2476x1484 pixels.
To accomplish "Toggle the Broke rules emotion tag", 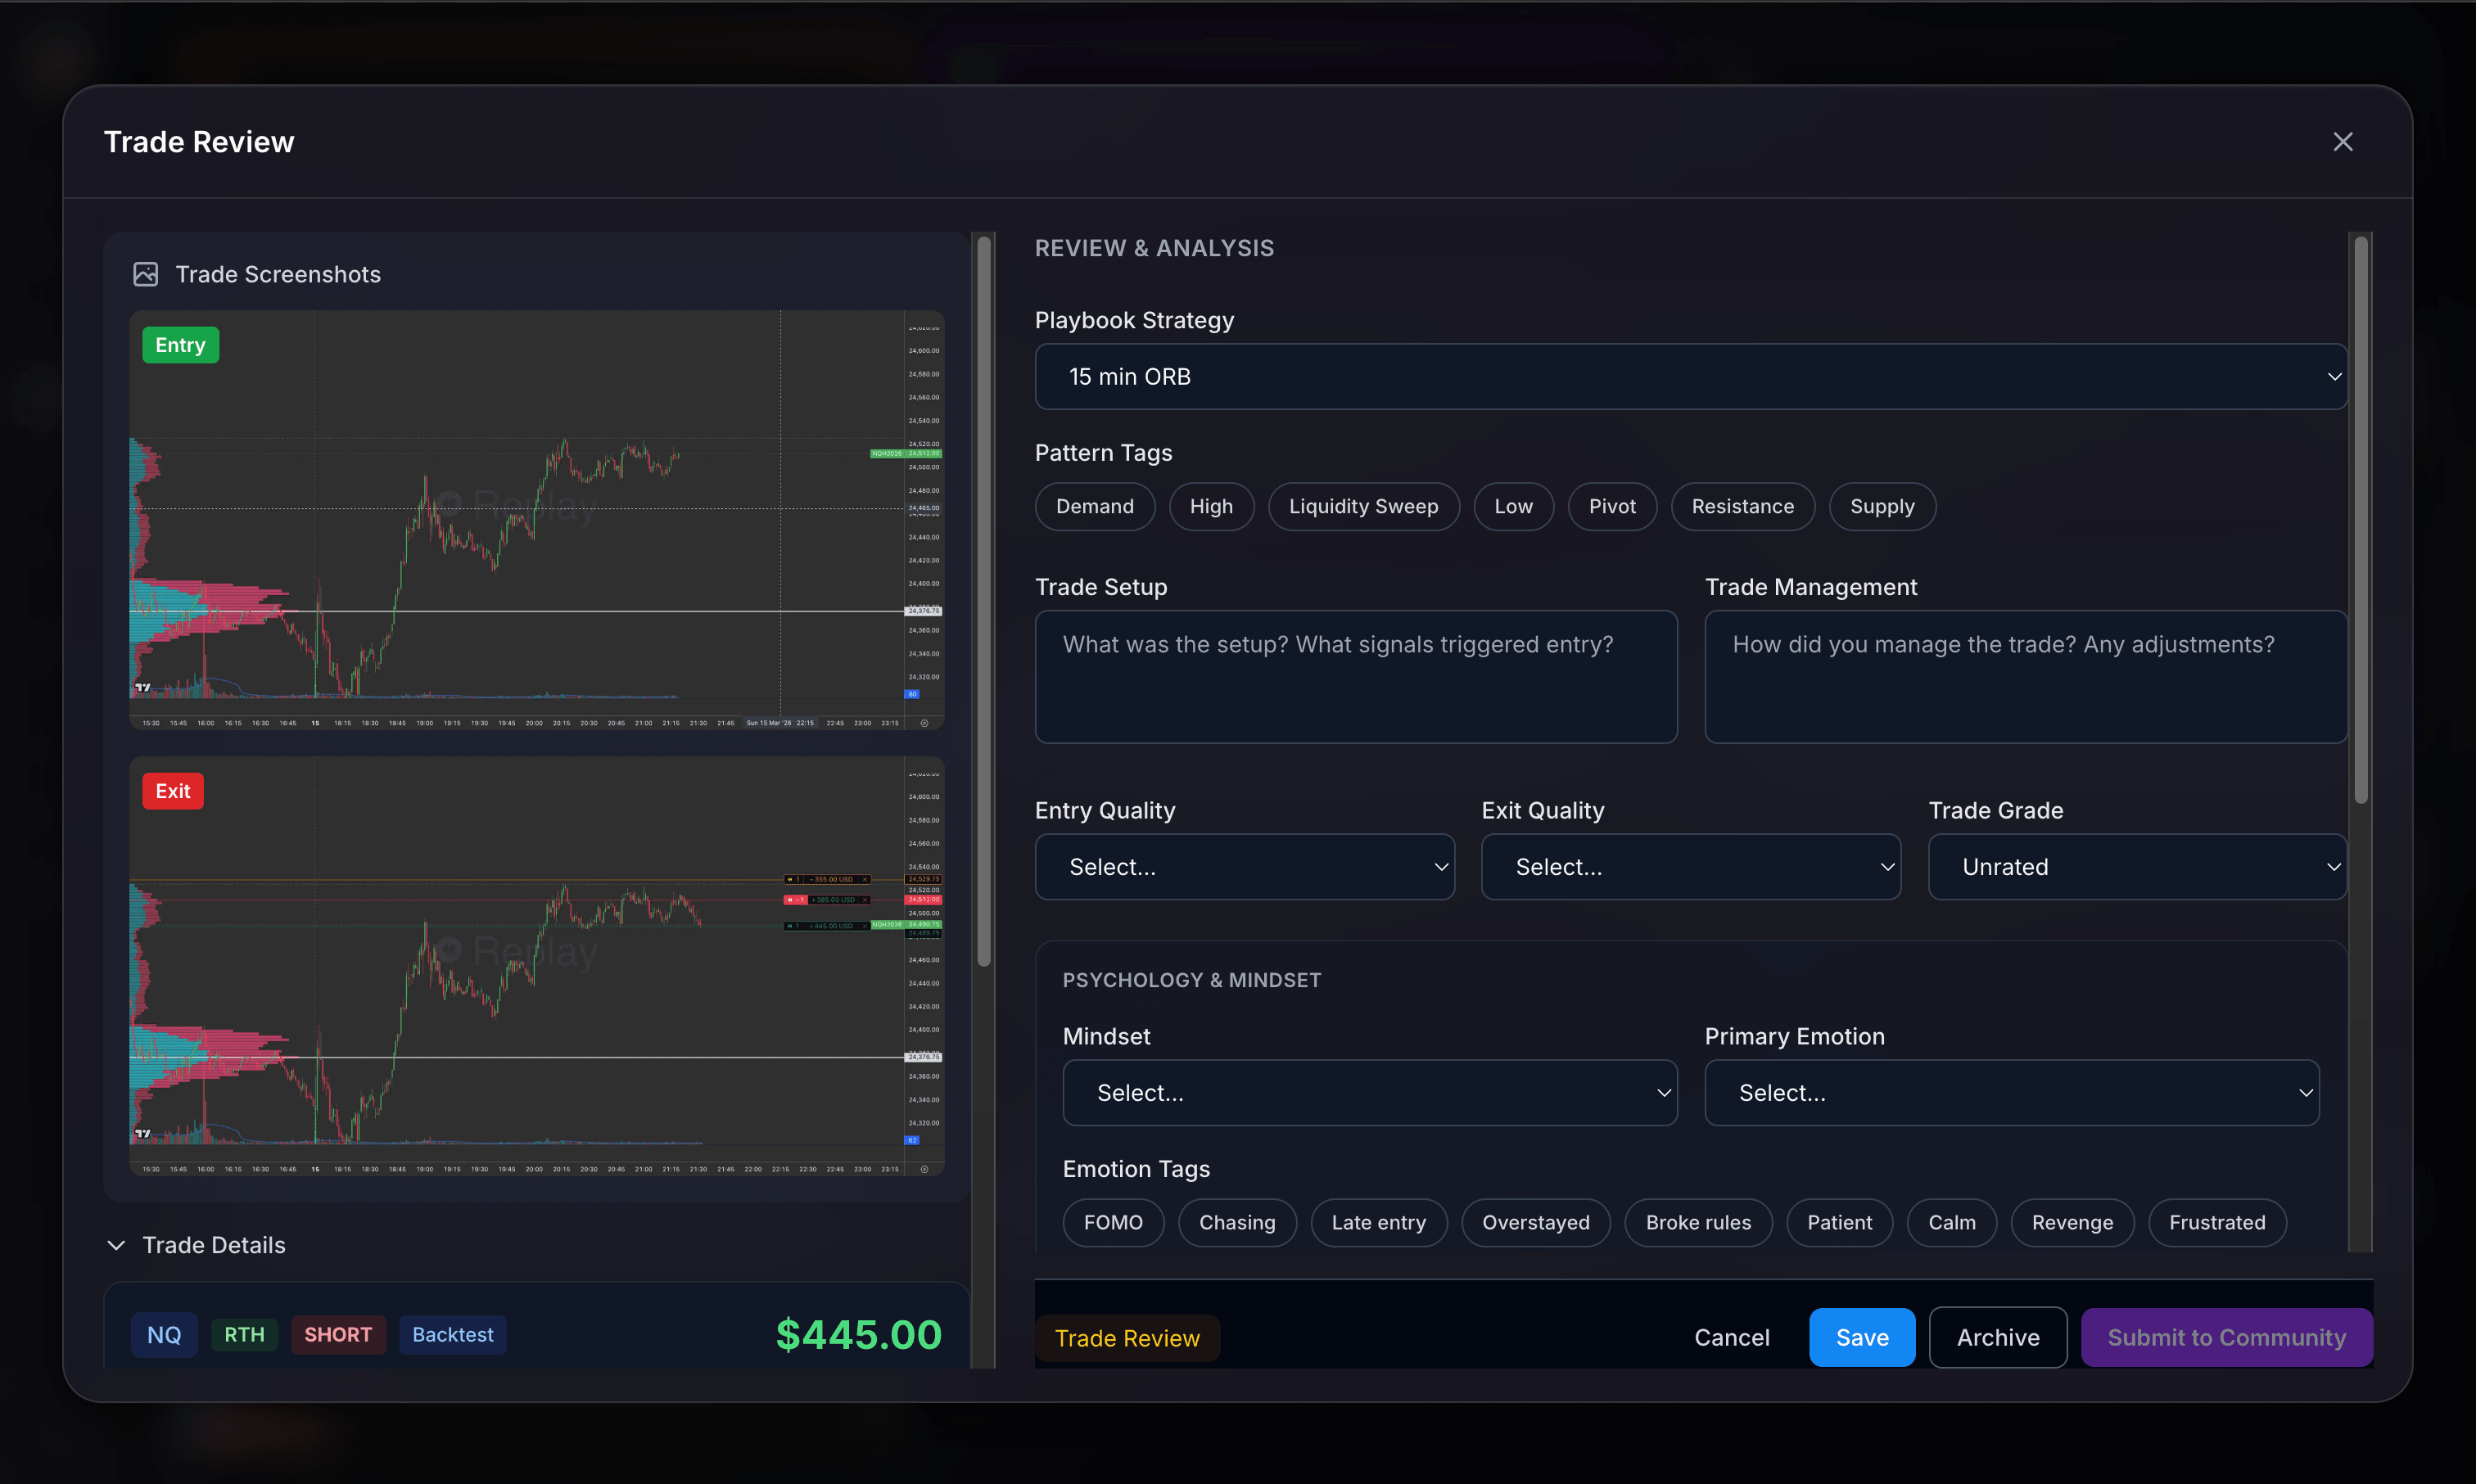I will point(1697,1222).
